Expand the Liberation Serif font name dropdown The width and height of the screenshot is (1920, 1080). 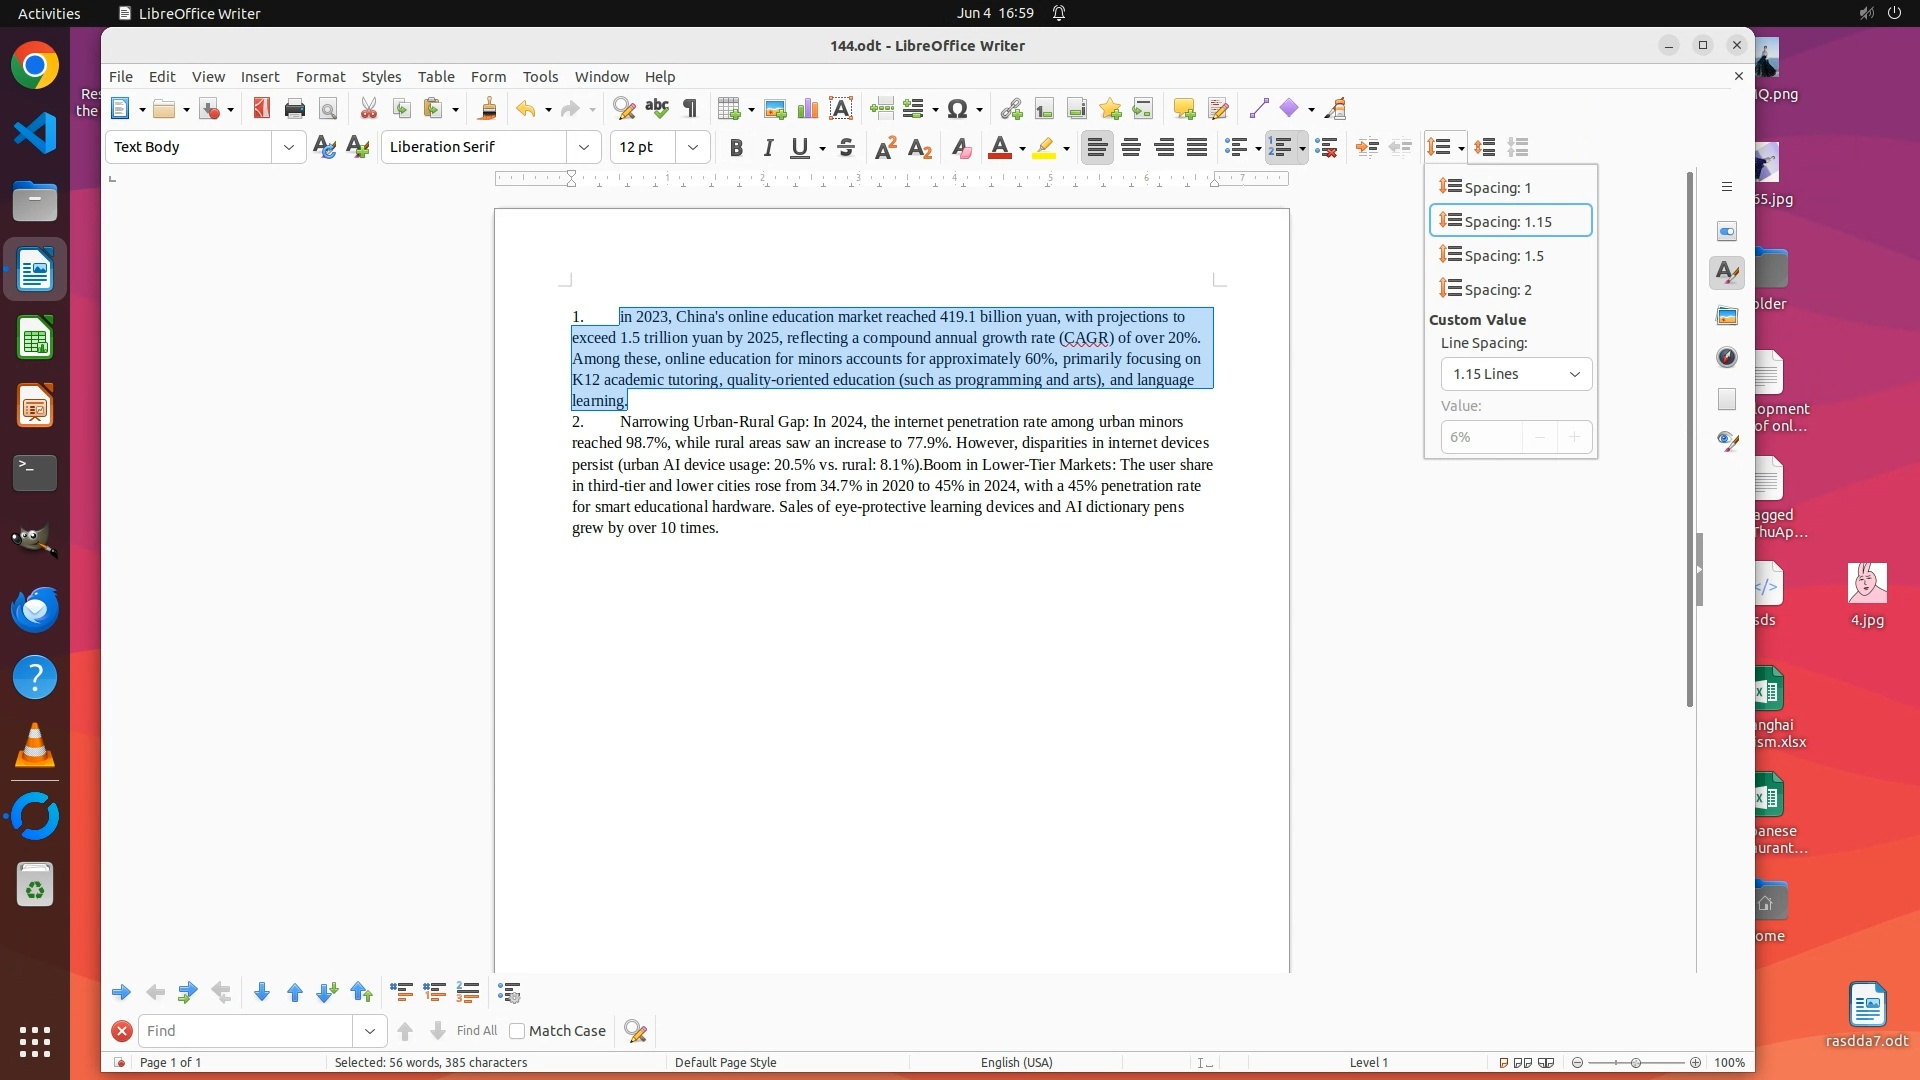point(584,147)
